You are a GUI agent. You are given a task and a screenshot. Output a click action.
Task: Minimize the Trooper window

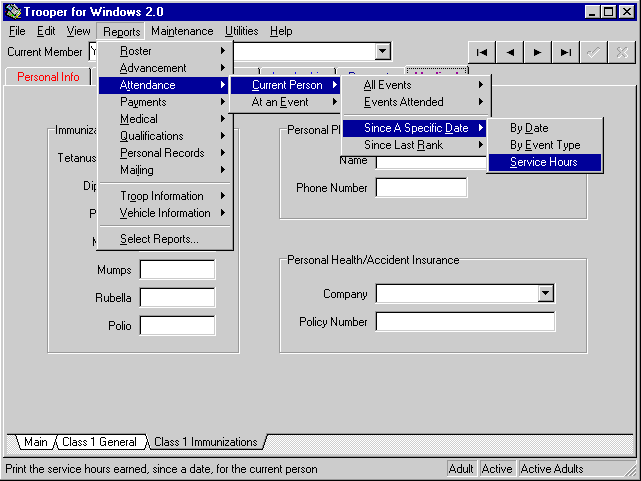(x=592, y=11)
